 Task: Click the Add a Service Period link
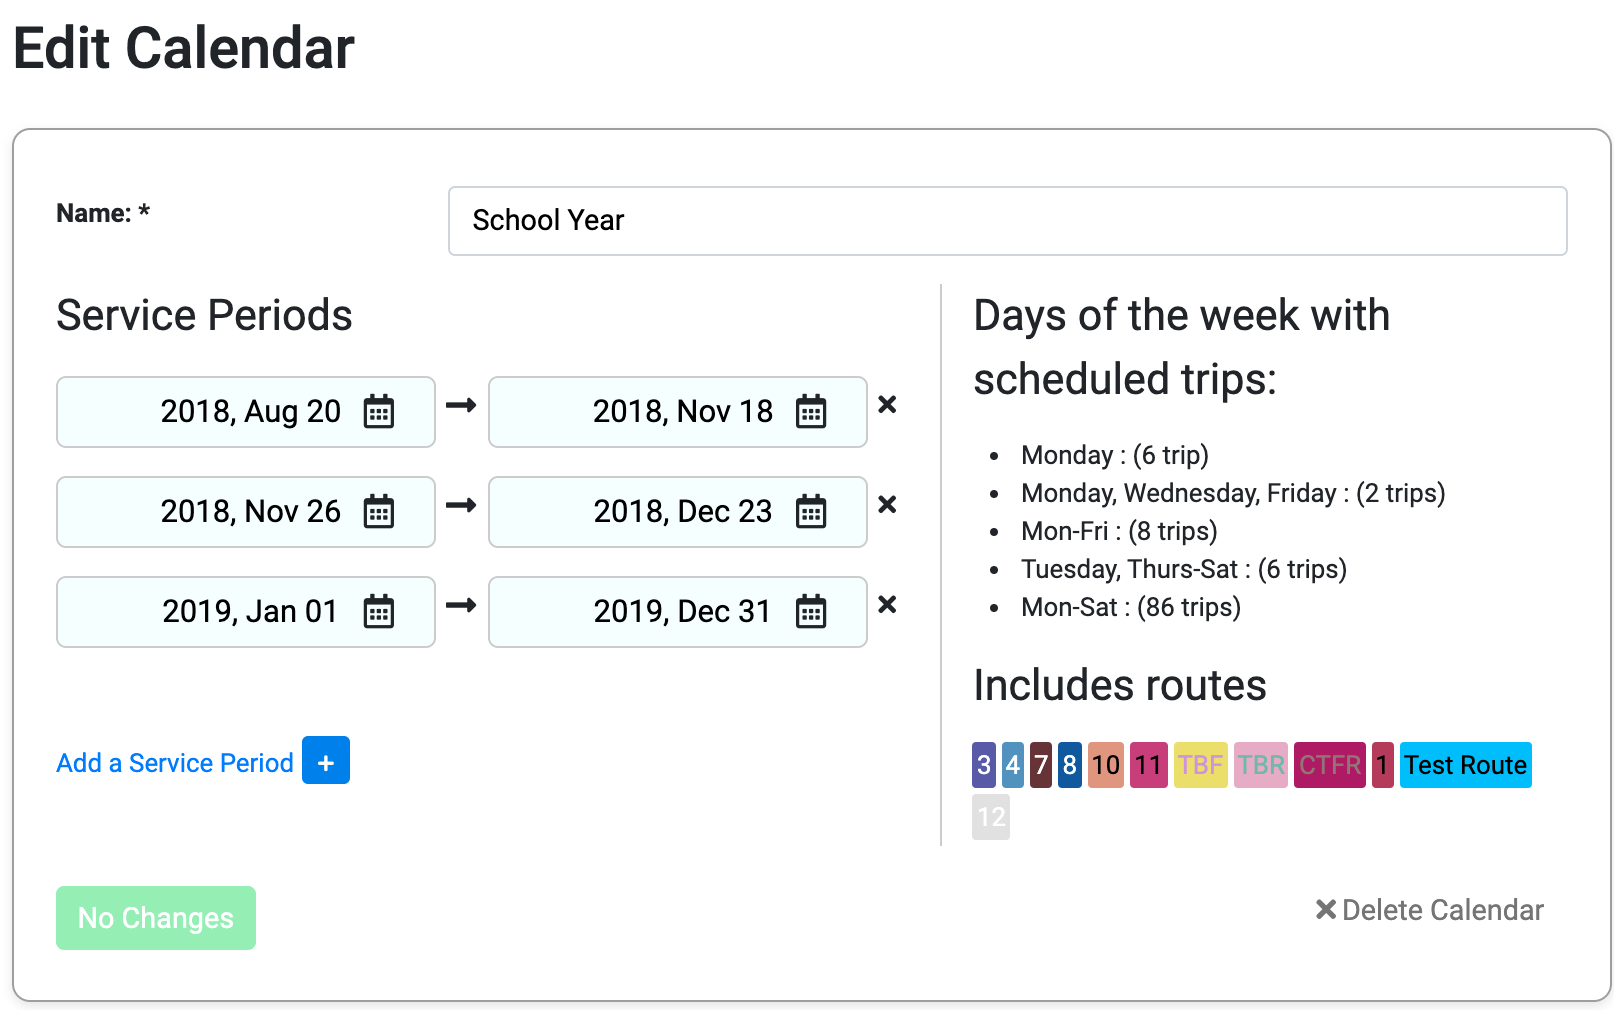175,763
